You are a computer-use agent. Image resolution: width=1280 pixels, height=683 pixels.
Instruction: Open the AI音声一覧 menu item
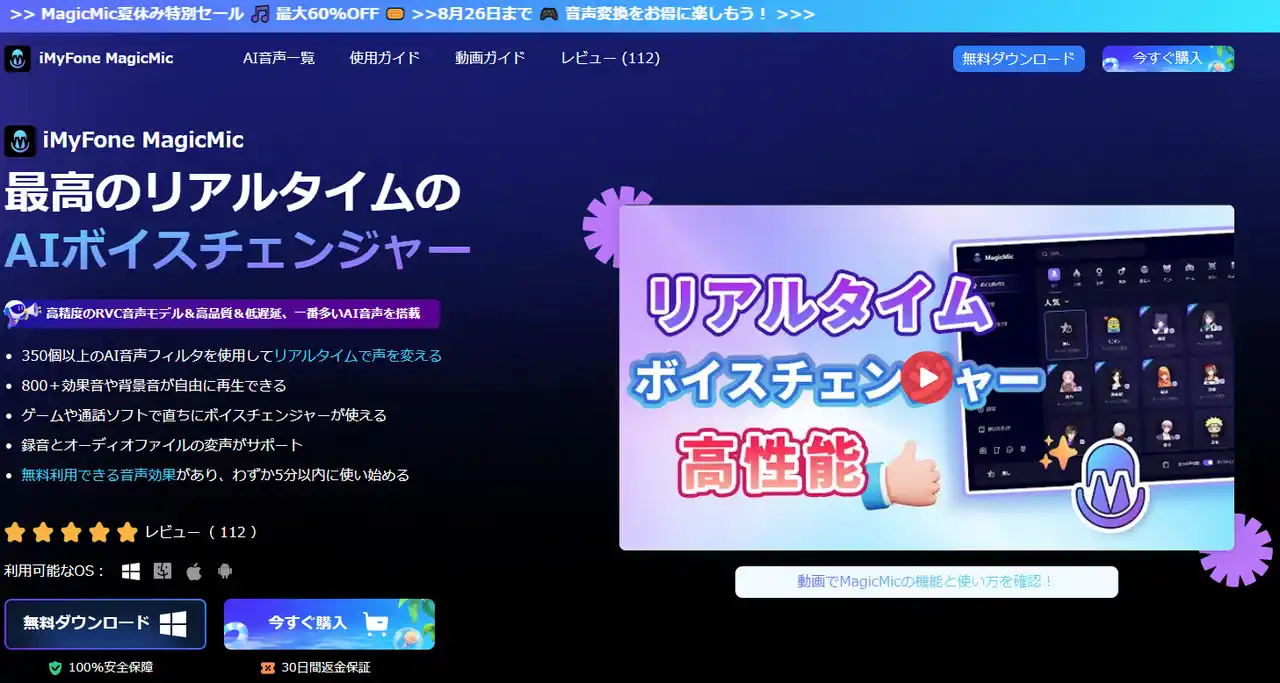279,58
